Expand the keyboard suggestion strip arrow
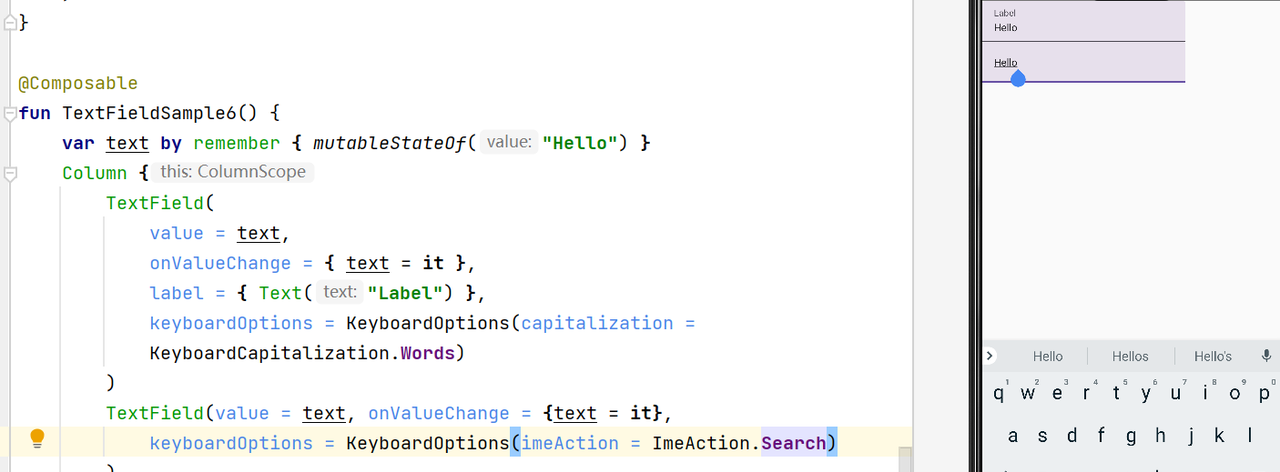The height and width of the screenshot is (472, 1280). (990, 356)
